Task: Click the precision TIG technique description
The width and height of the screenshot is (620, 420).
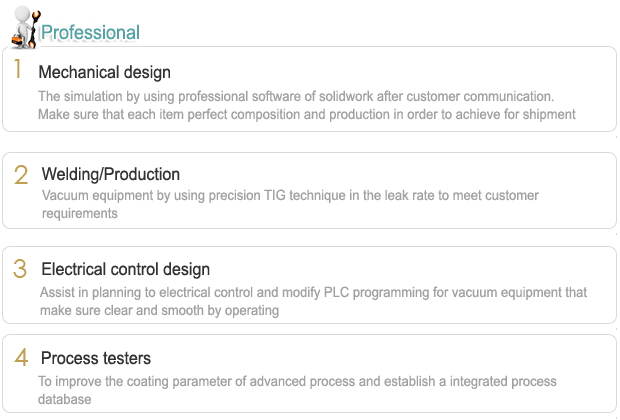Action: pyautogui.click(x=290, y=195)
